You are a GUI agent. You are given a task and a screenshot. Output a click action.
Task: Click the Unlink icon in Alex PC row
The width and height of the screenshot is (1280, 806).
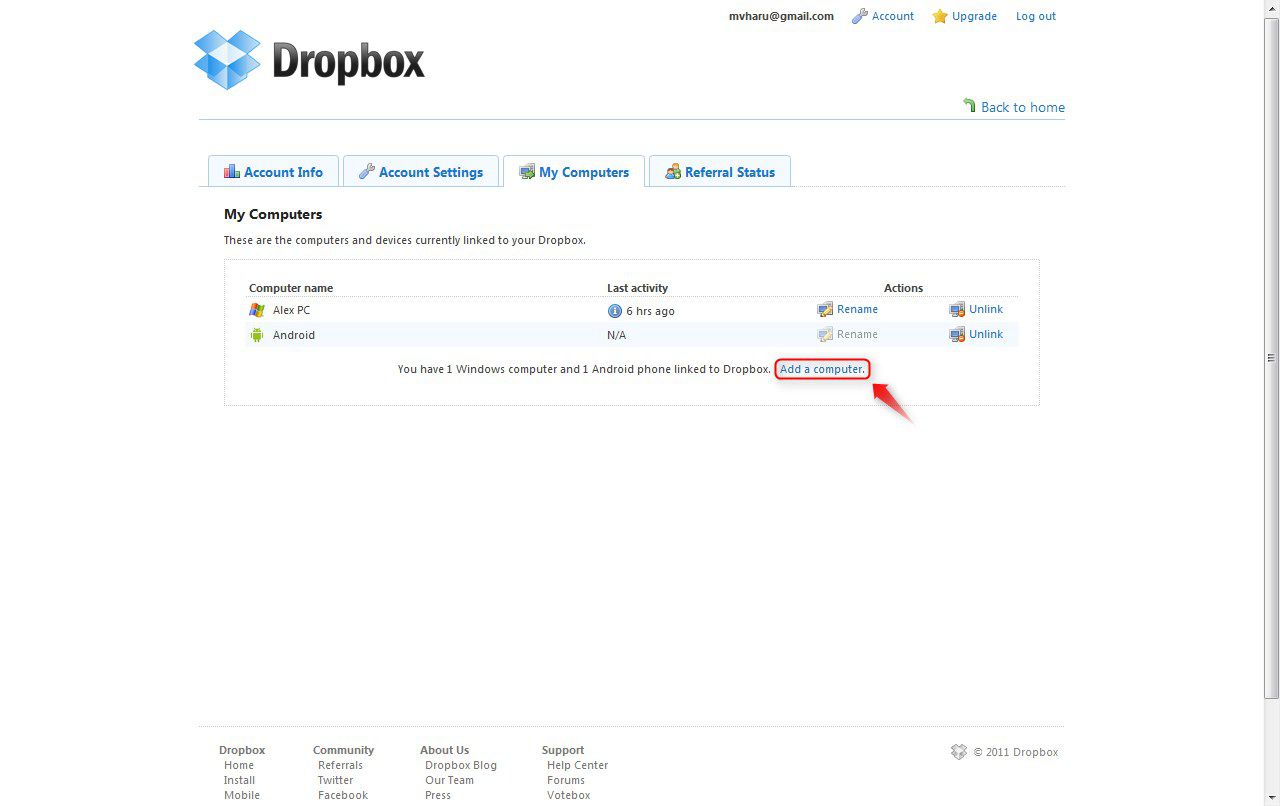pyautogui.click(x=957, y=309)
